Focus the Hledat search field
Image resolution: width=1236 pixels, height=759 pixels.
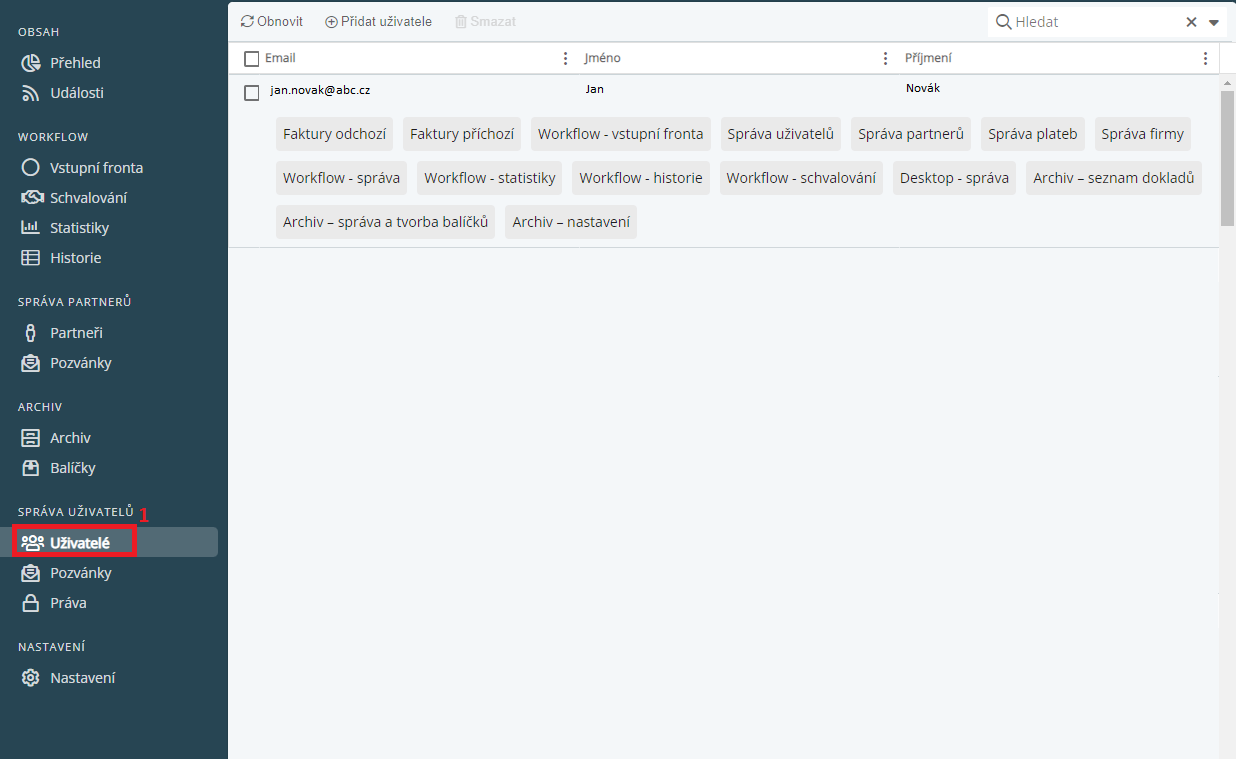coord(1095,22)
